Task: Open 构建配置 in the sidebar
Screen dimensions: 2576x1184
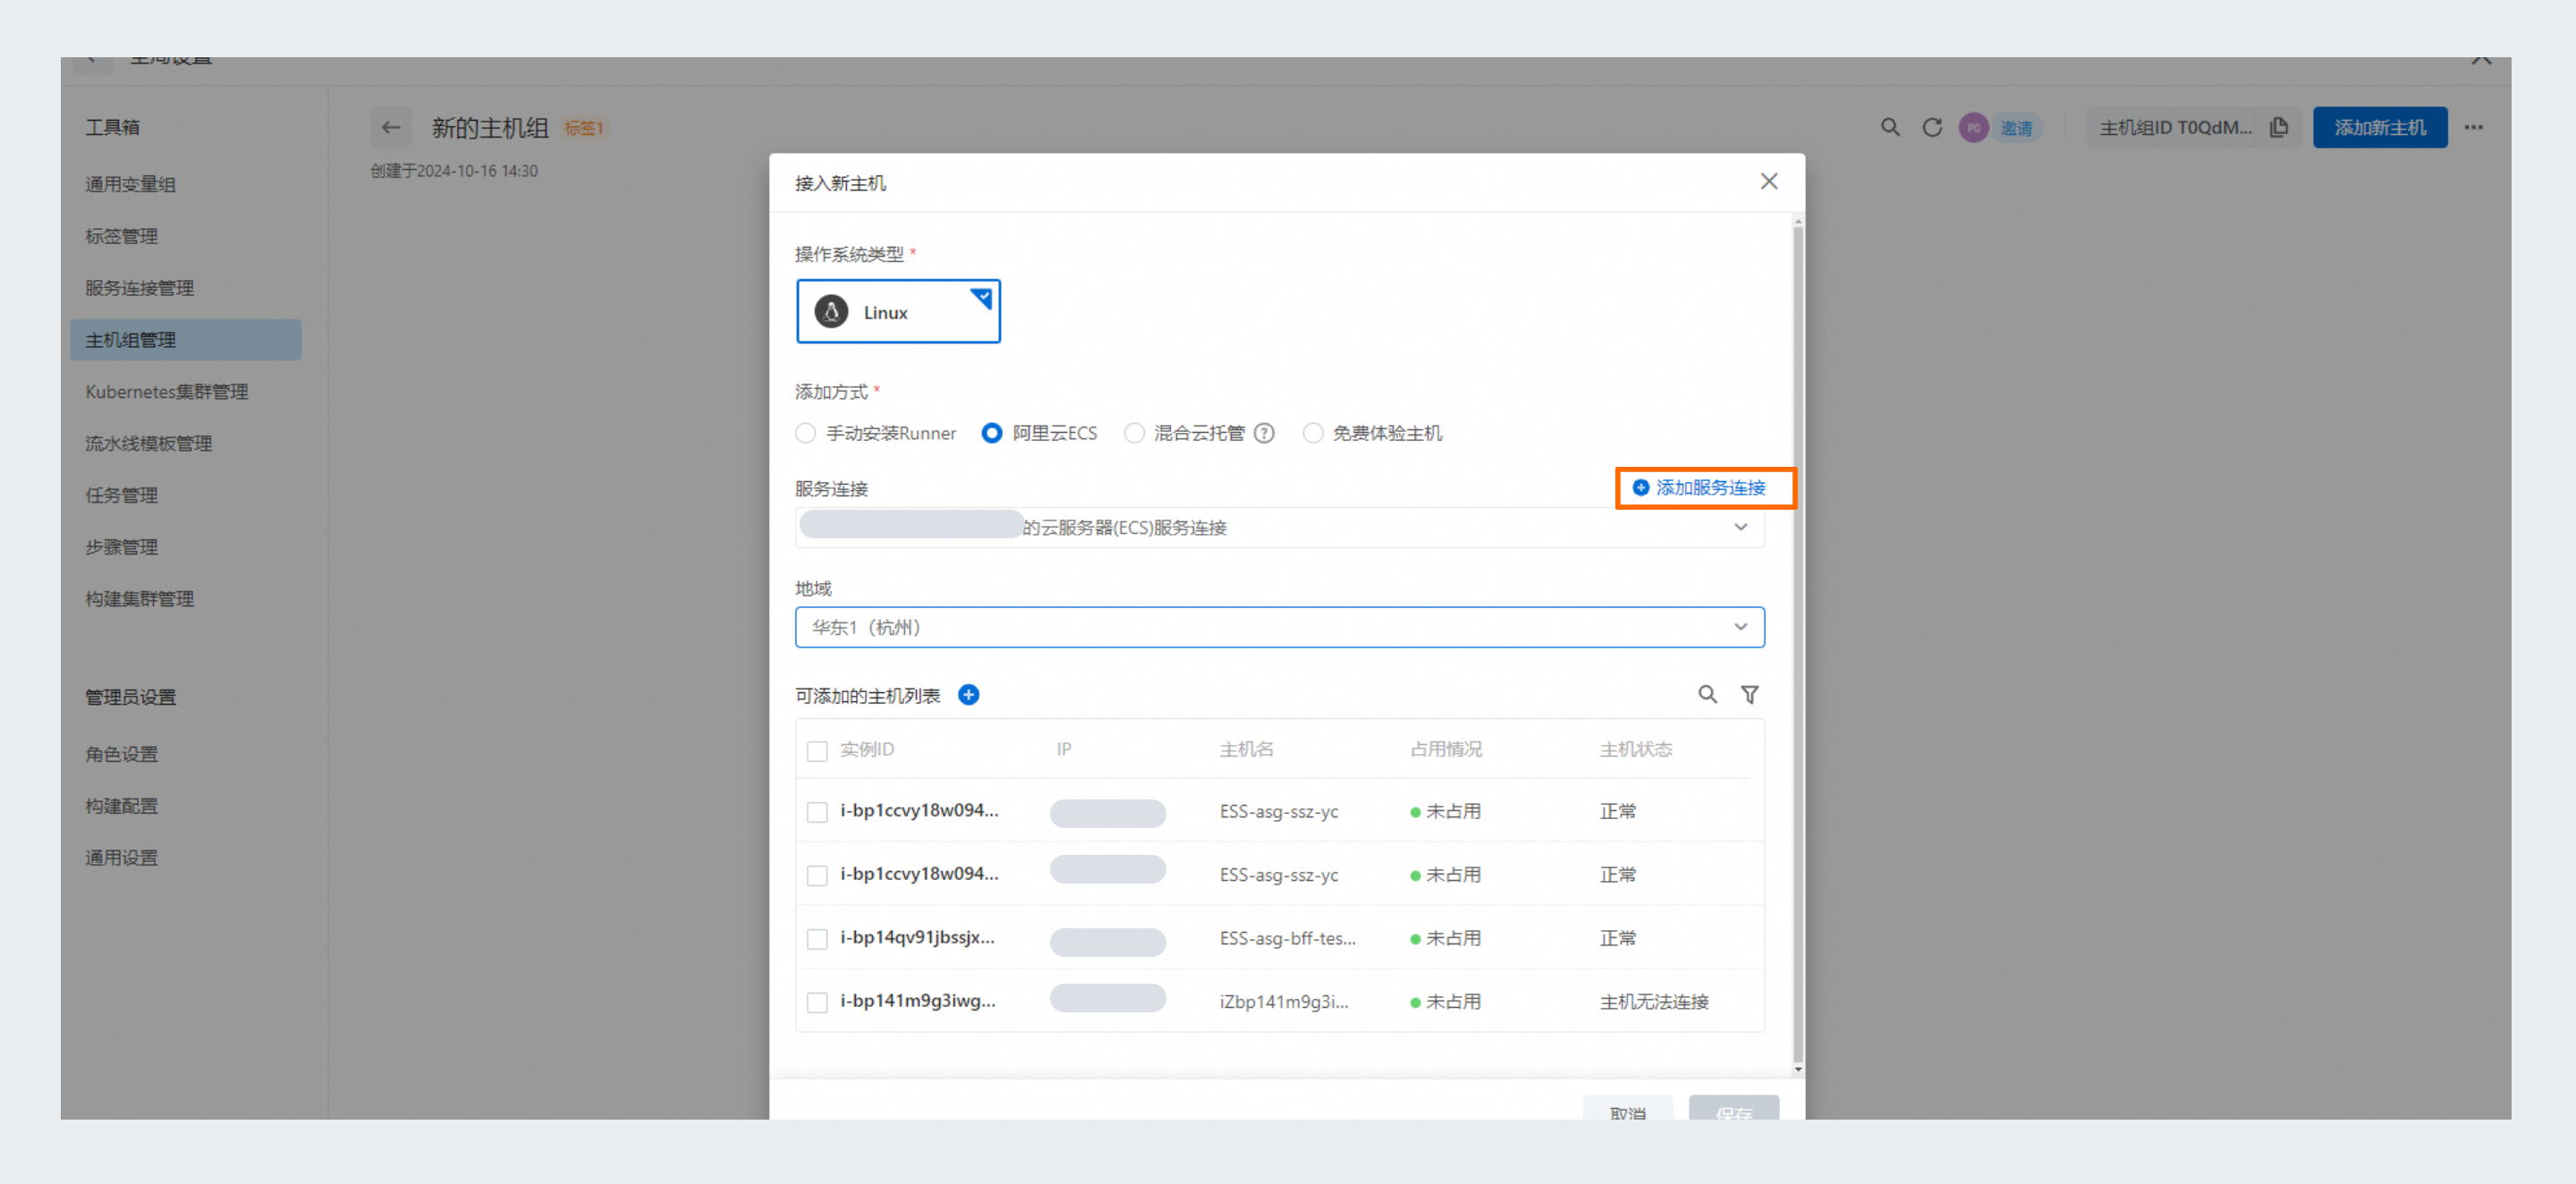Action: [121, 806]
